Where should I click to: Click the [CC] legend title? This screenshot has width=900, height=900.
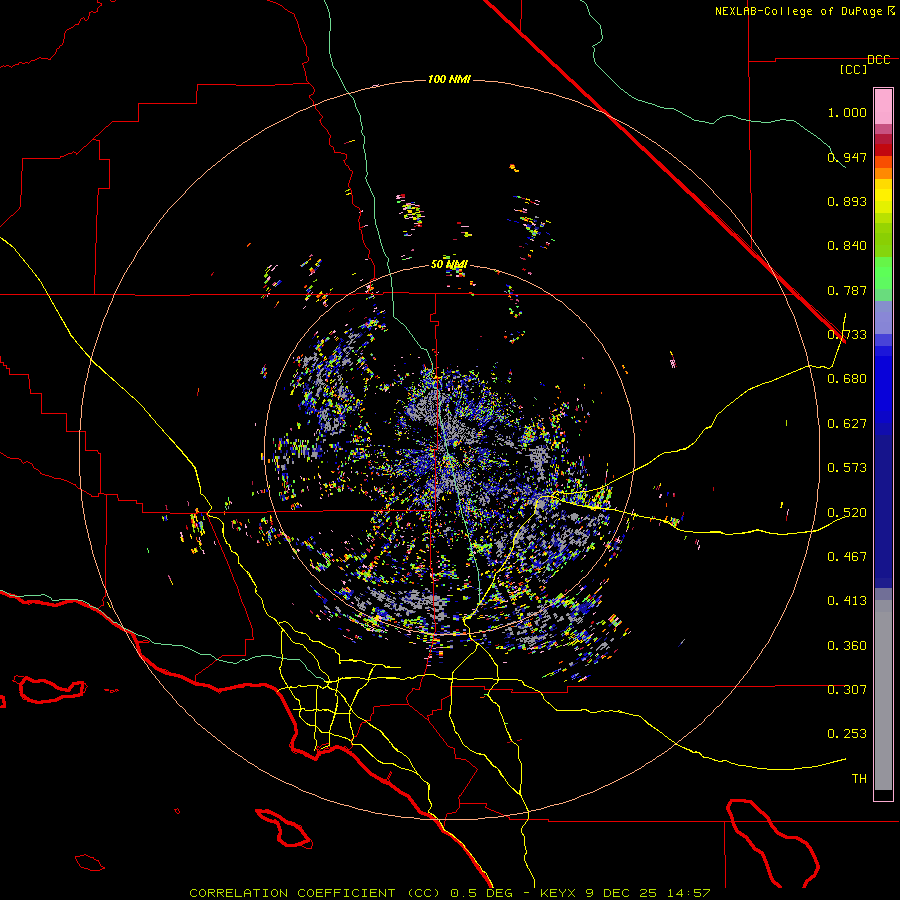click(x=854, y=70)
